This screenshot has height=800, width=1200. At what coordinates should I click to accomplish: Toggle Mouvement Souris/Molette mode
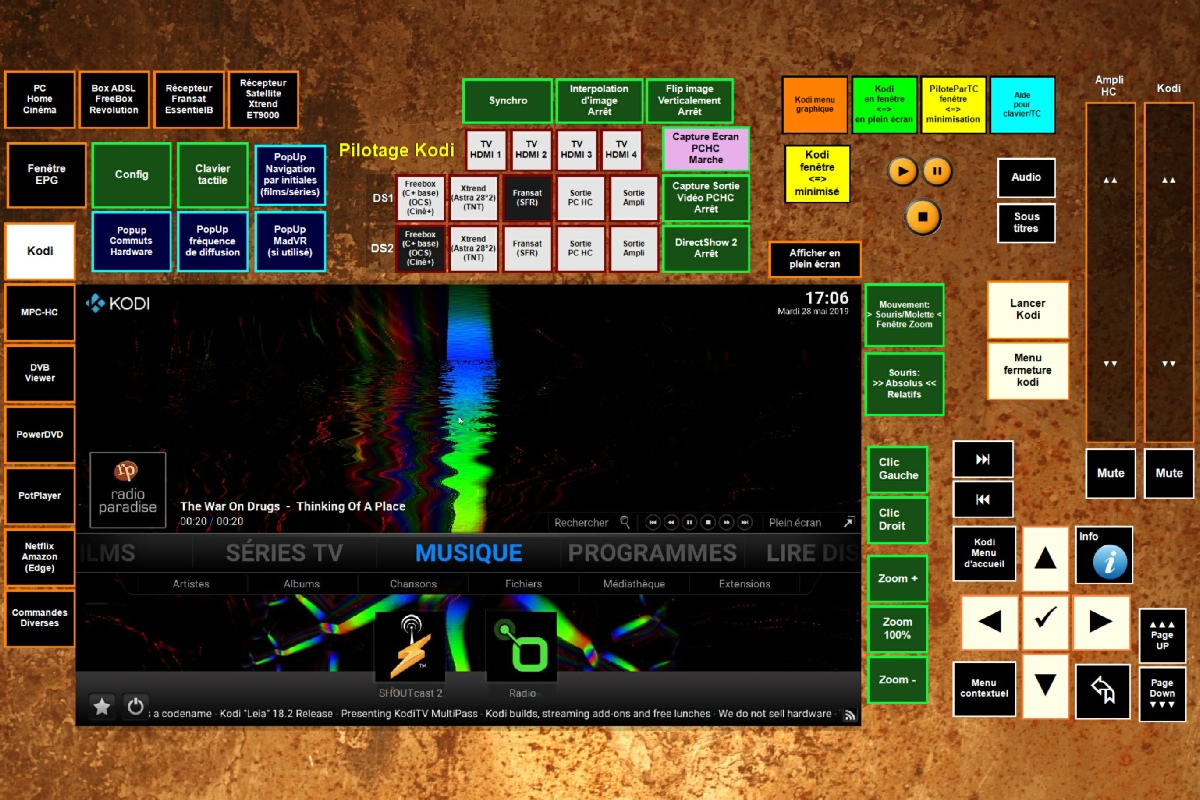(904, 315)
